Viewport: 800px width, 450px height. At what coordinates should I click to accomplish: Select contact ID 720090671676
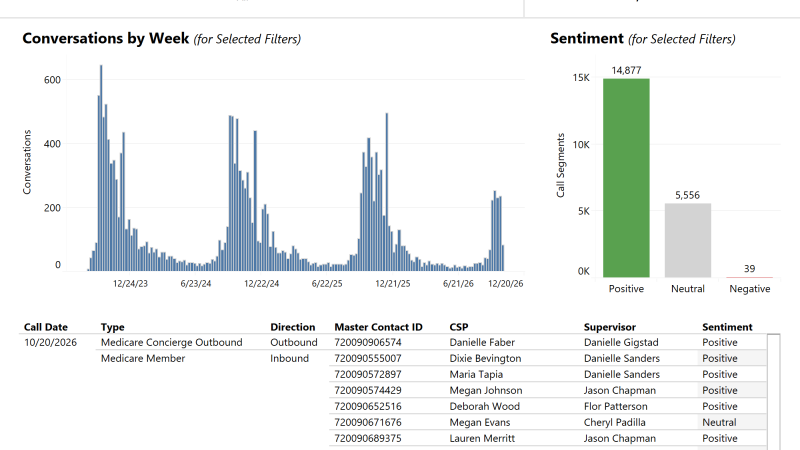(368, 422)
